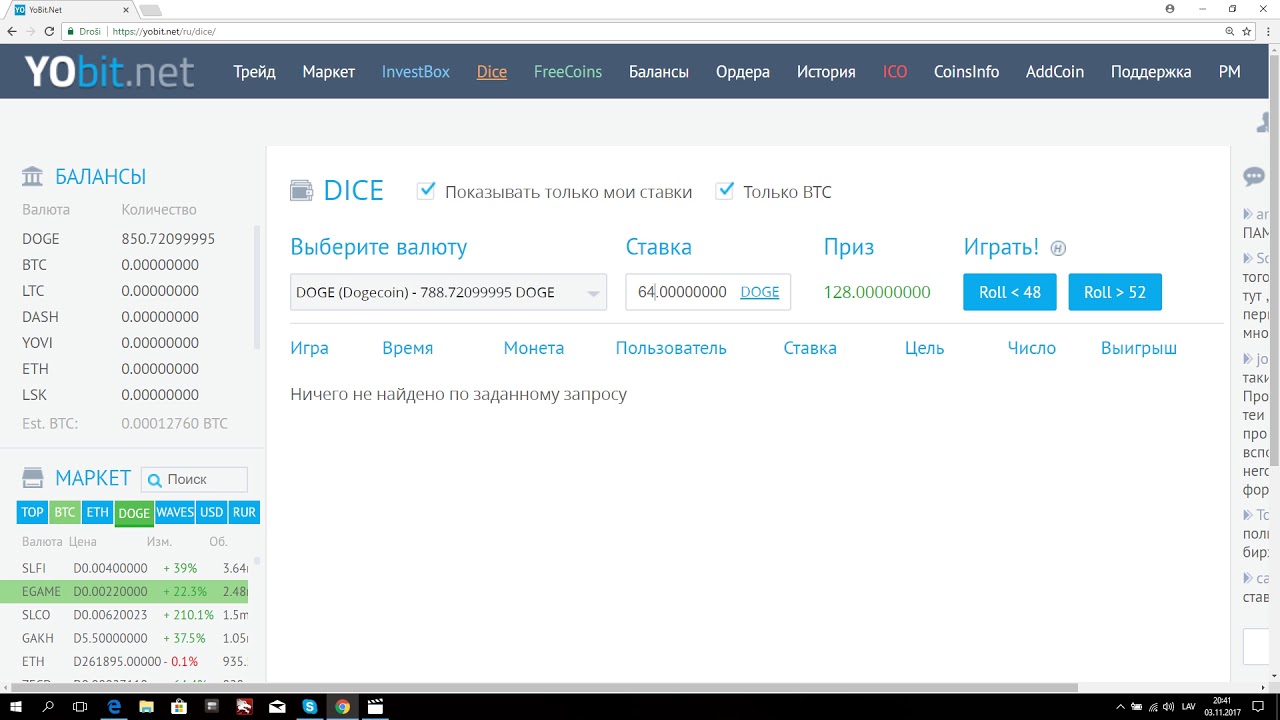This screenshot has width=1280, height=720.
Task: Click the Маркет storefront icon
Action: (x=33, y=478)
